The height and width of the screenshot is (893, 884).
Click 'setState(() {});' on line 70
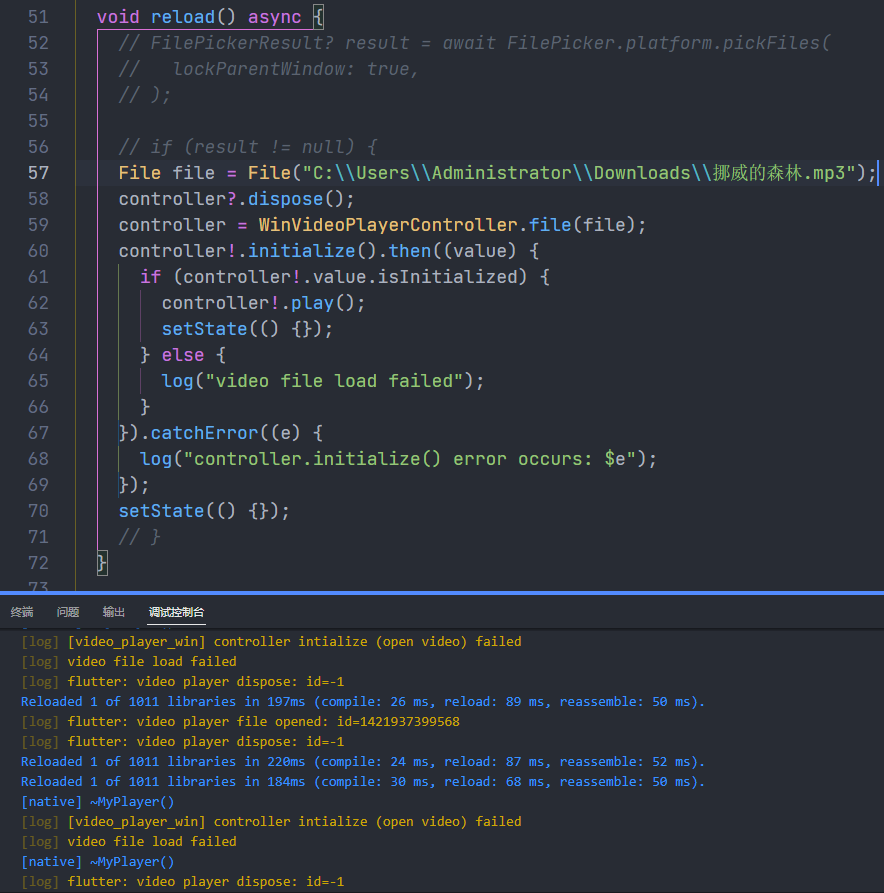point(204,511)
